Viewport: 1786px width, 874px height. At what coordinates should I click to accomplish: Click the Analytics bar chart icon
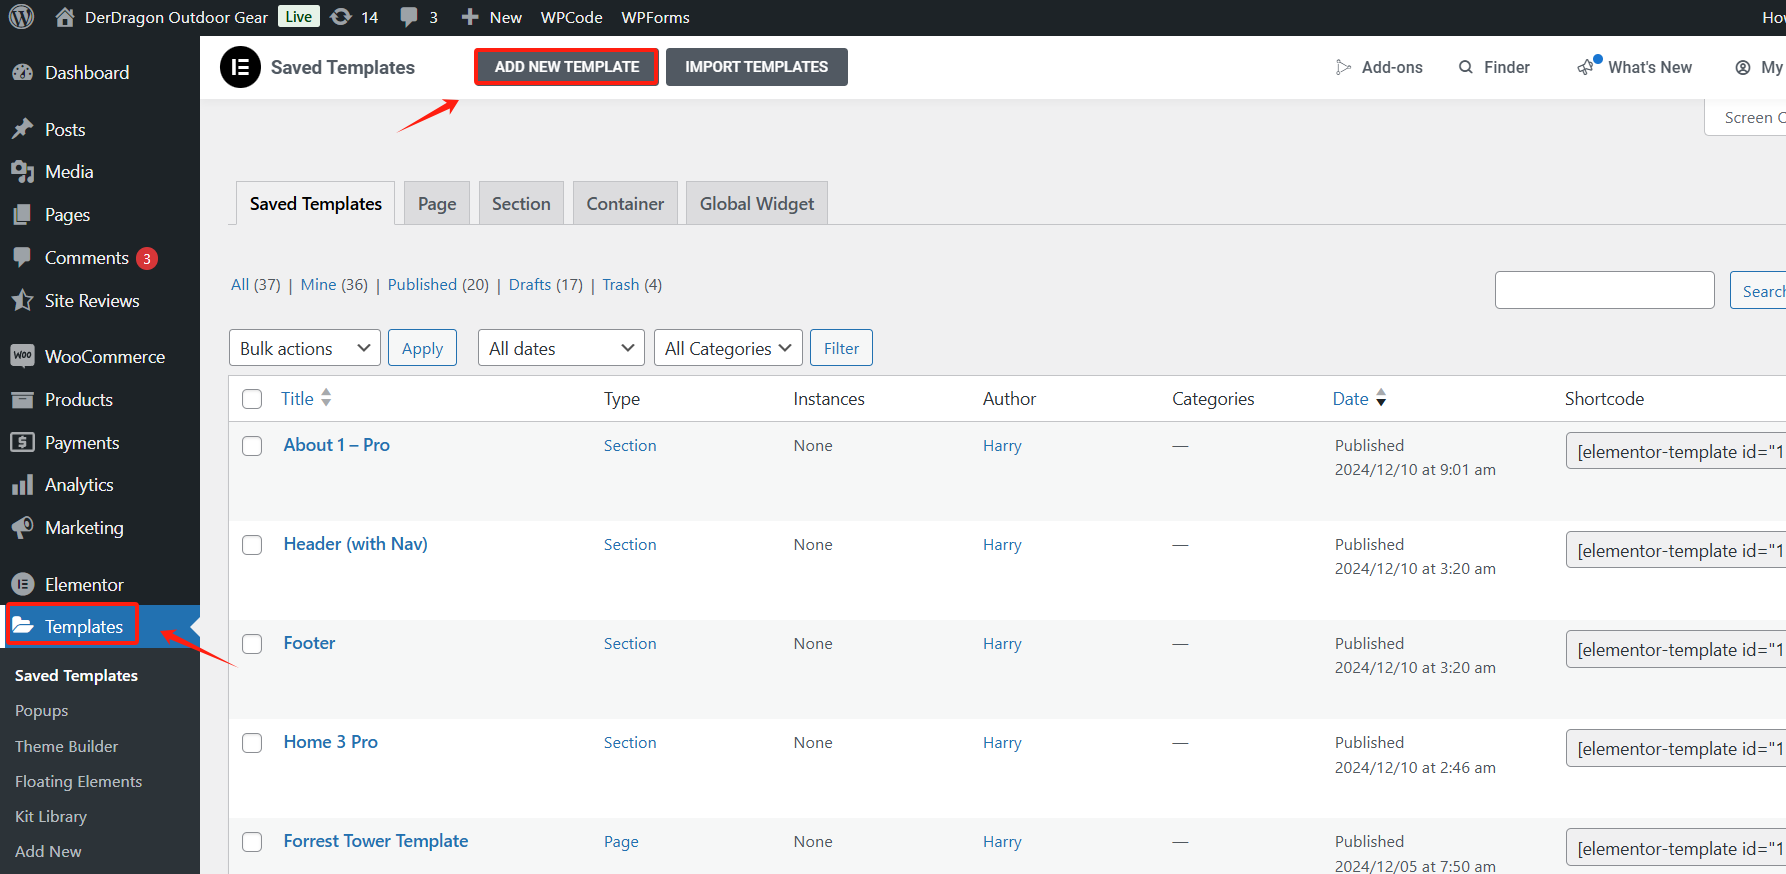(x=22, y=485)
